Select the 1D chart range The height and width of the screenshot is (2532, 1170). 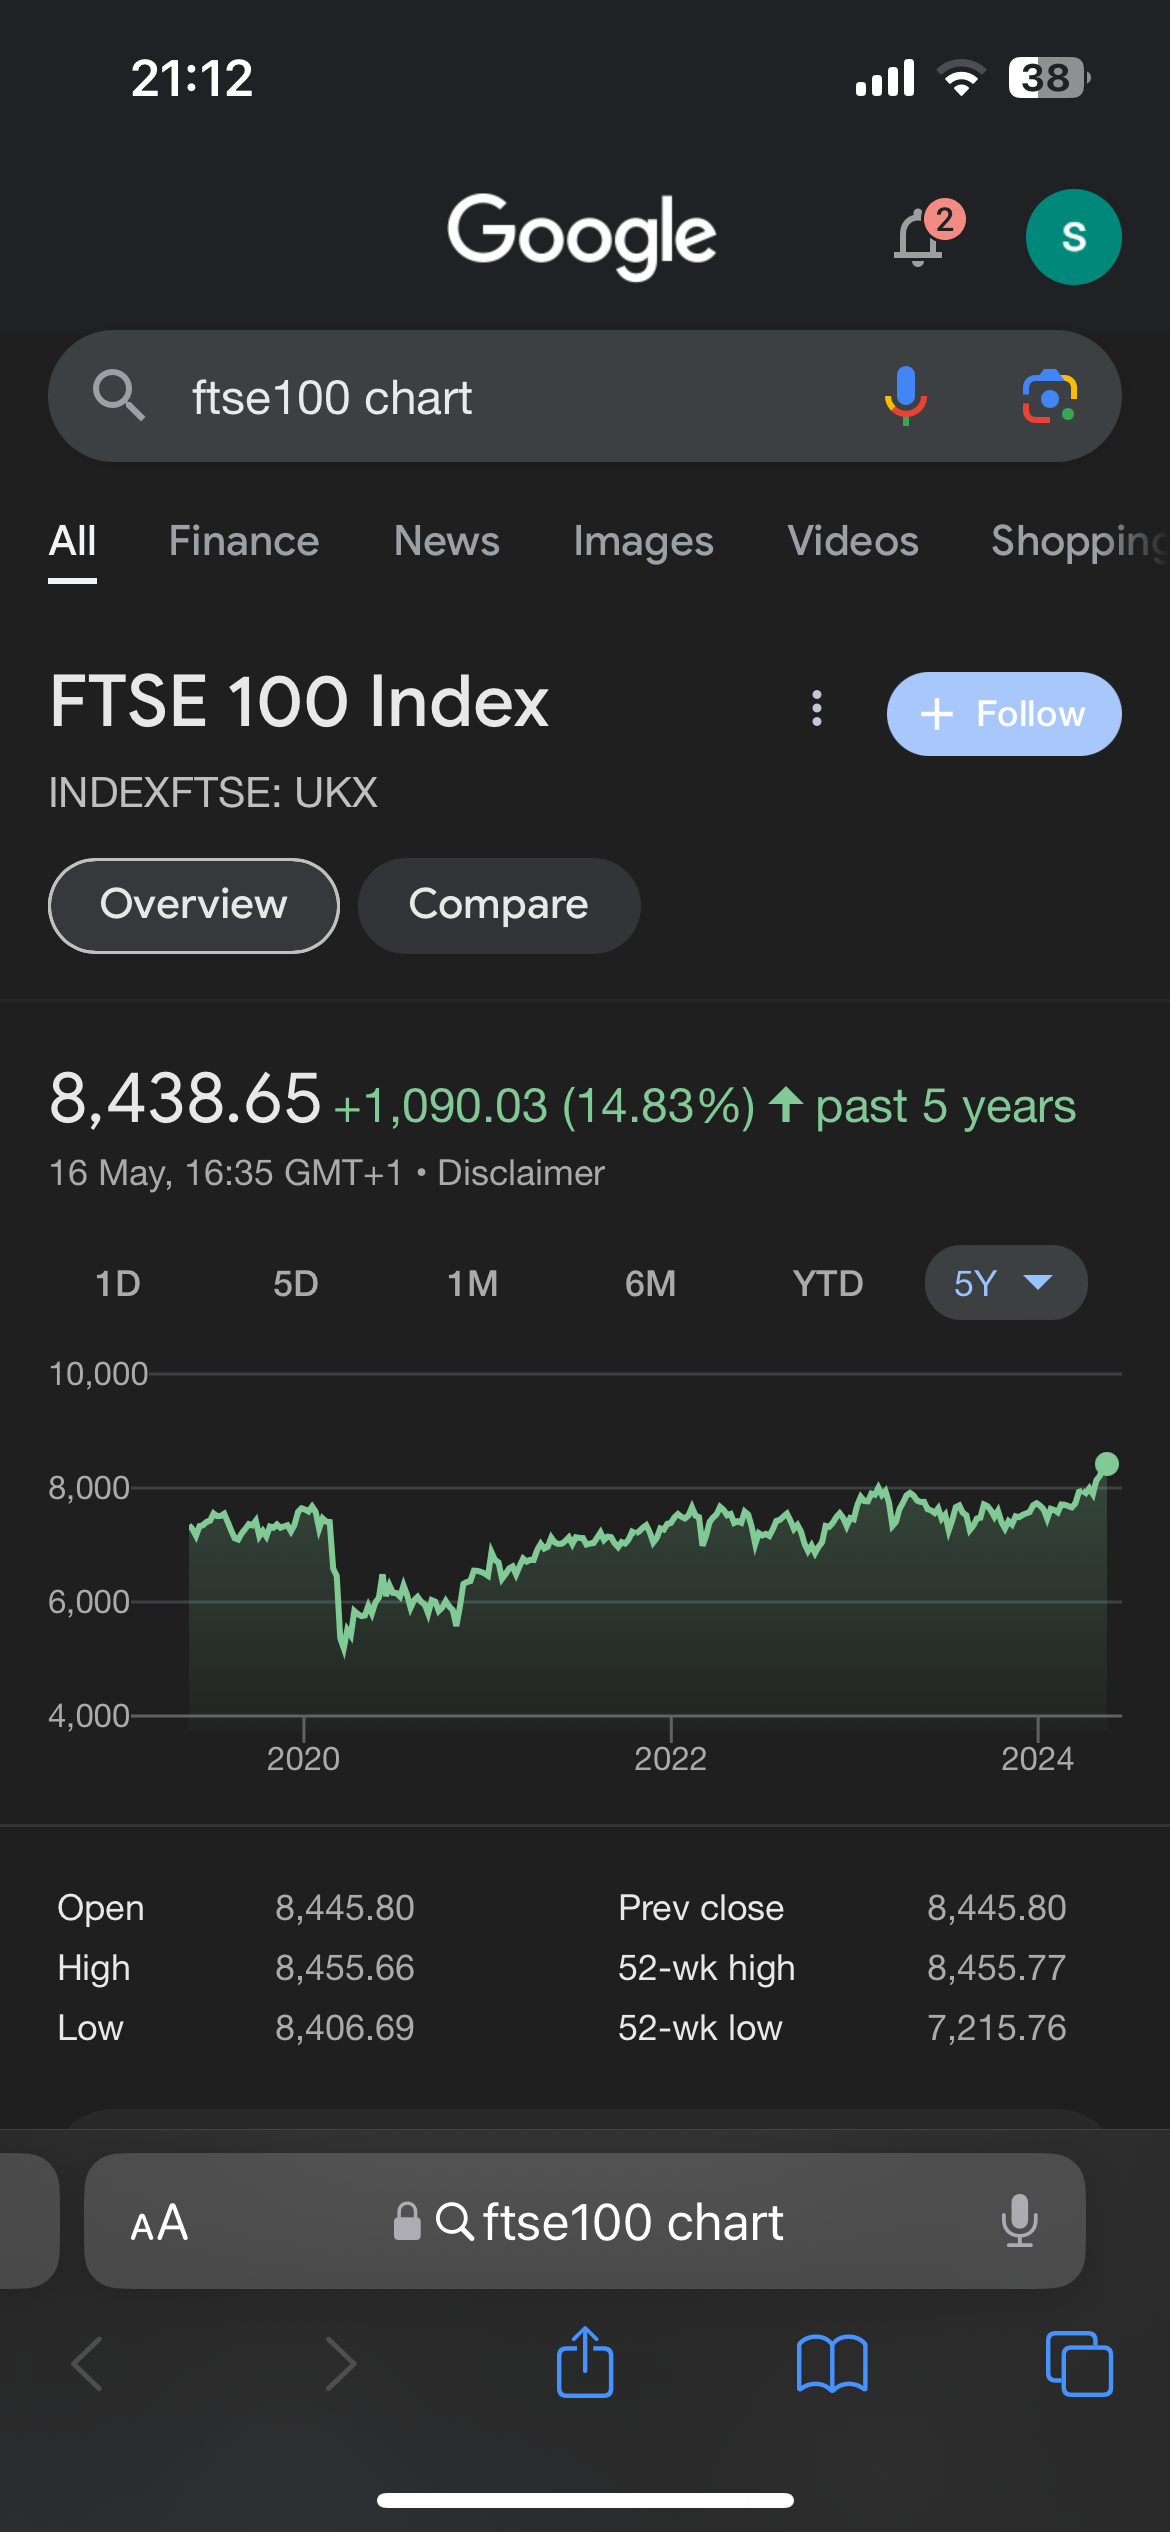(118, 1283)
